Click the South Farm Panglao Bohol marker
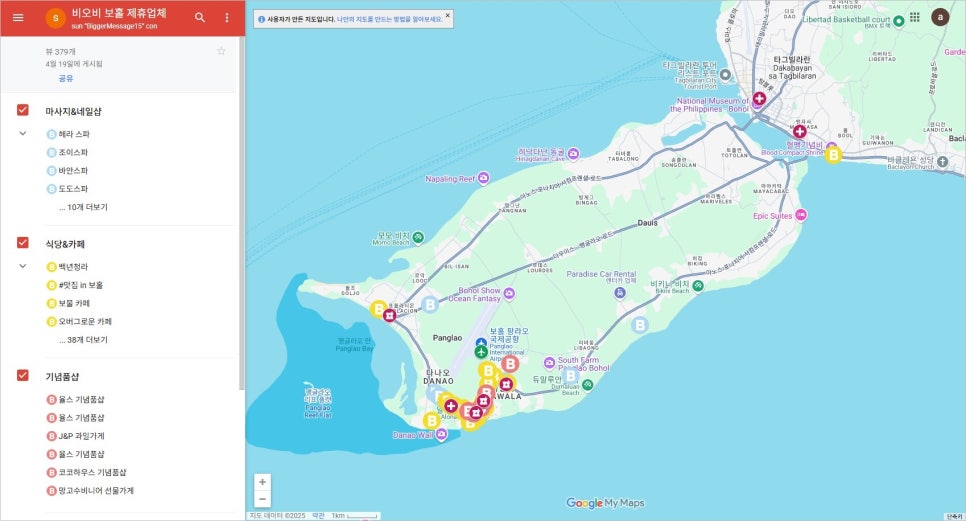The height and width of the screenshot is (521, 966). point(550,363)
